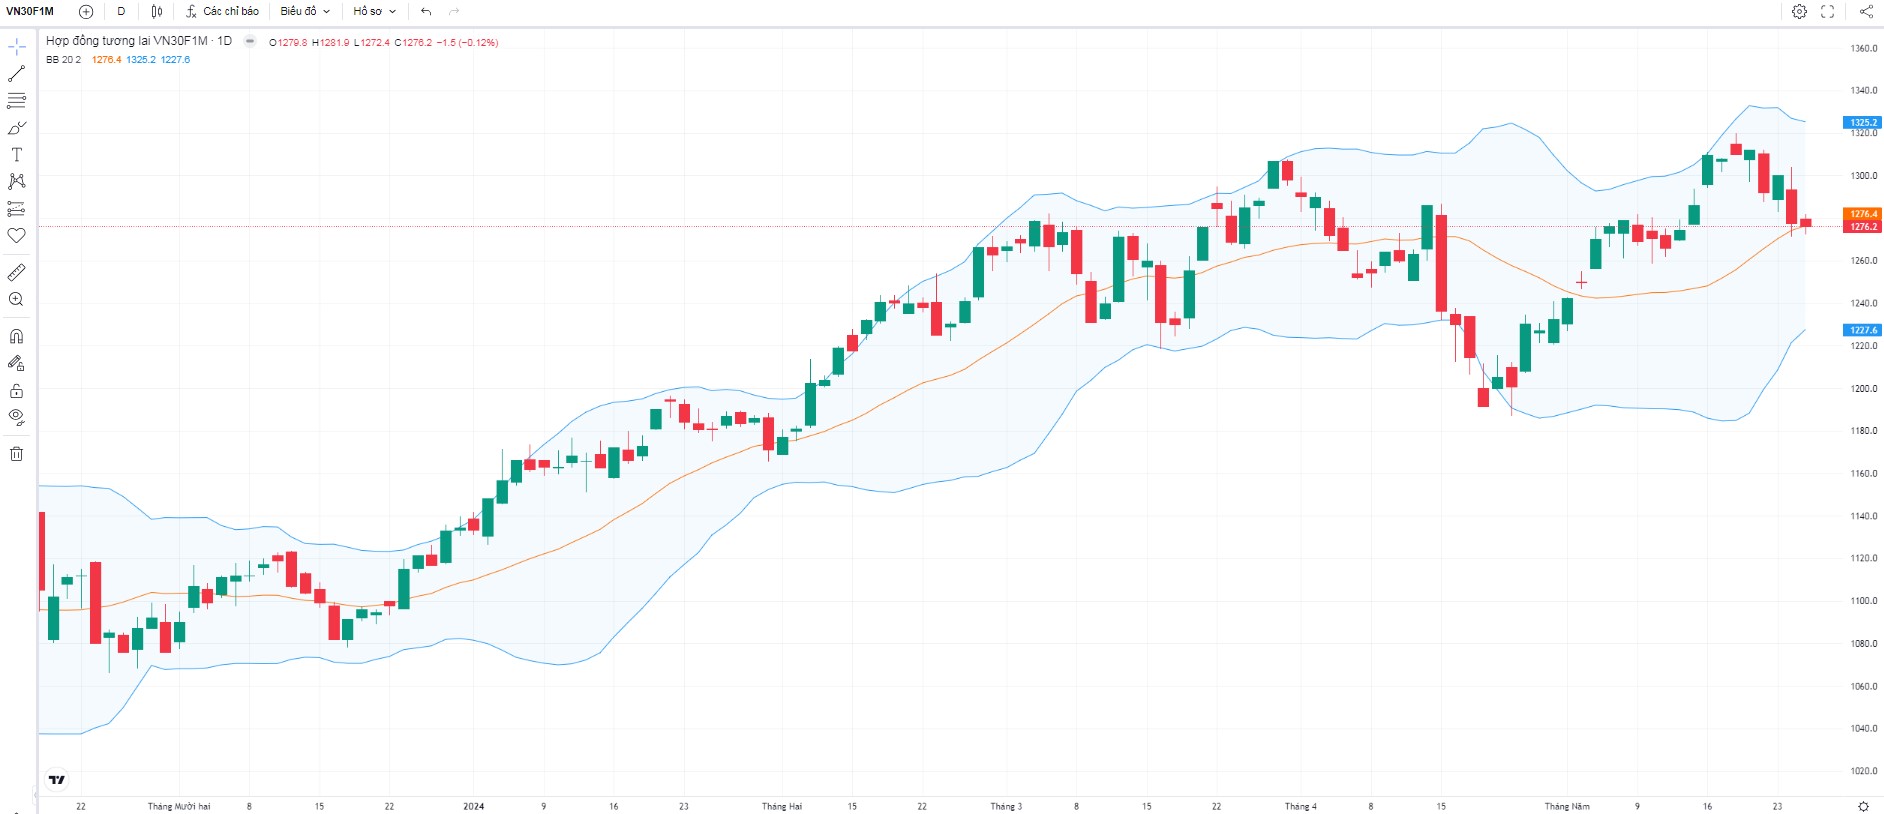Click the VN30F1M symbol search
Image resolution: width=1884 pixels, height=814 pixels.
point(30,11)
